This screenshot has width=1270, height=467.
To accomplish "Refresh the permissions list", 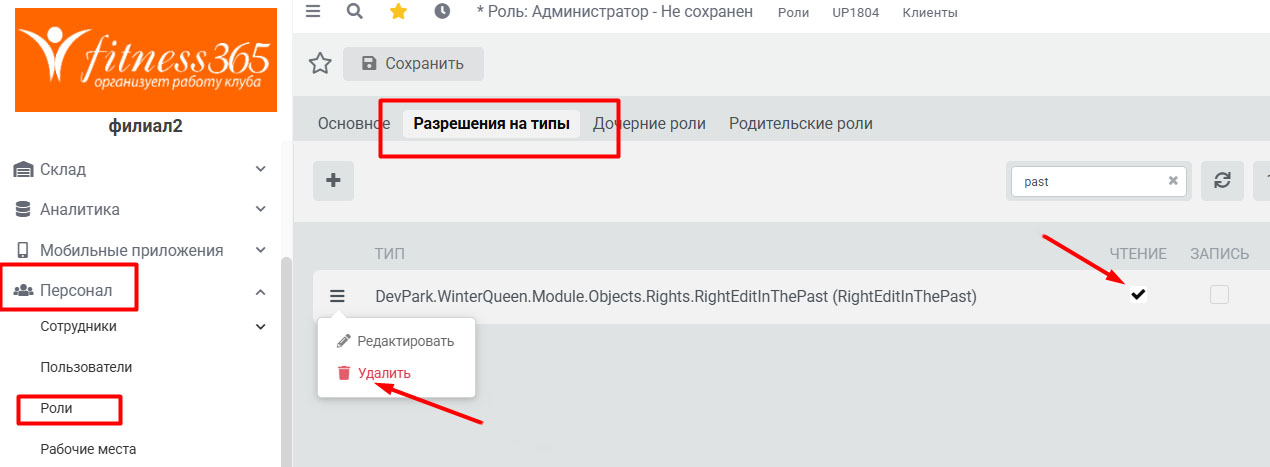I will pos(1221,181).
